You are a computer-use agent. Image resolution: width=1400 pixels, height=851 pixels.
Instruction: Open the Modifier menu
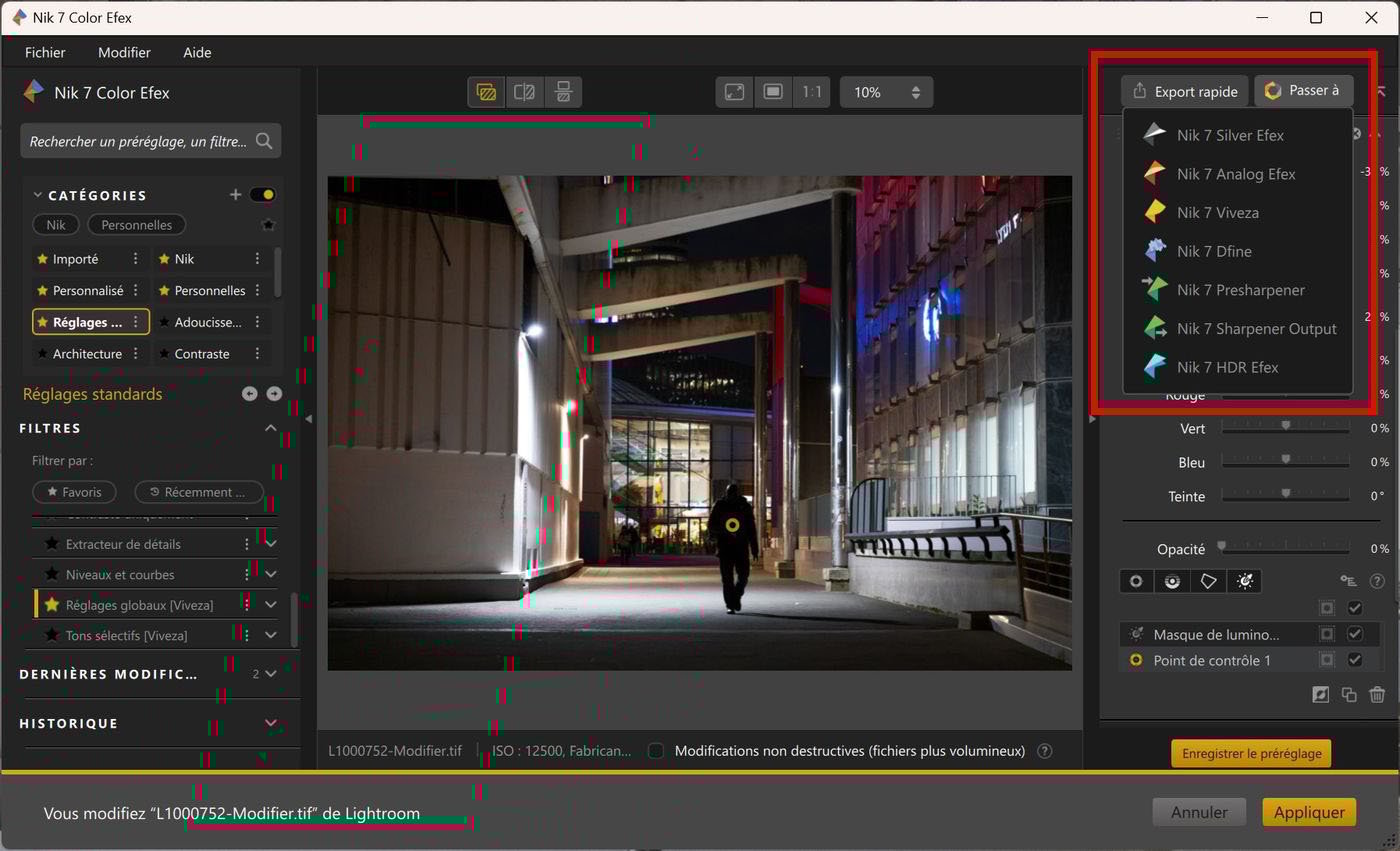[x=124, y=52]
